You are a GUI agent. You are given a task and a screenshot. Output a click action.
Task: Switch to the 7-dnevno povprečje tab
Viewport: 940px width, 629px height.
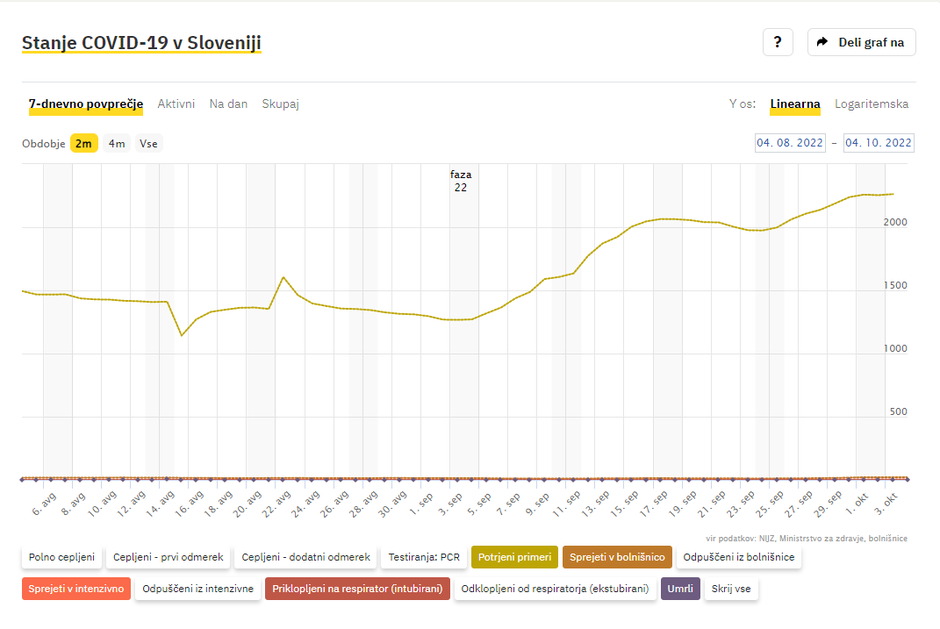tap(86, 104)
